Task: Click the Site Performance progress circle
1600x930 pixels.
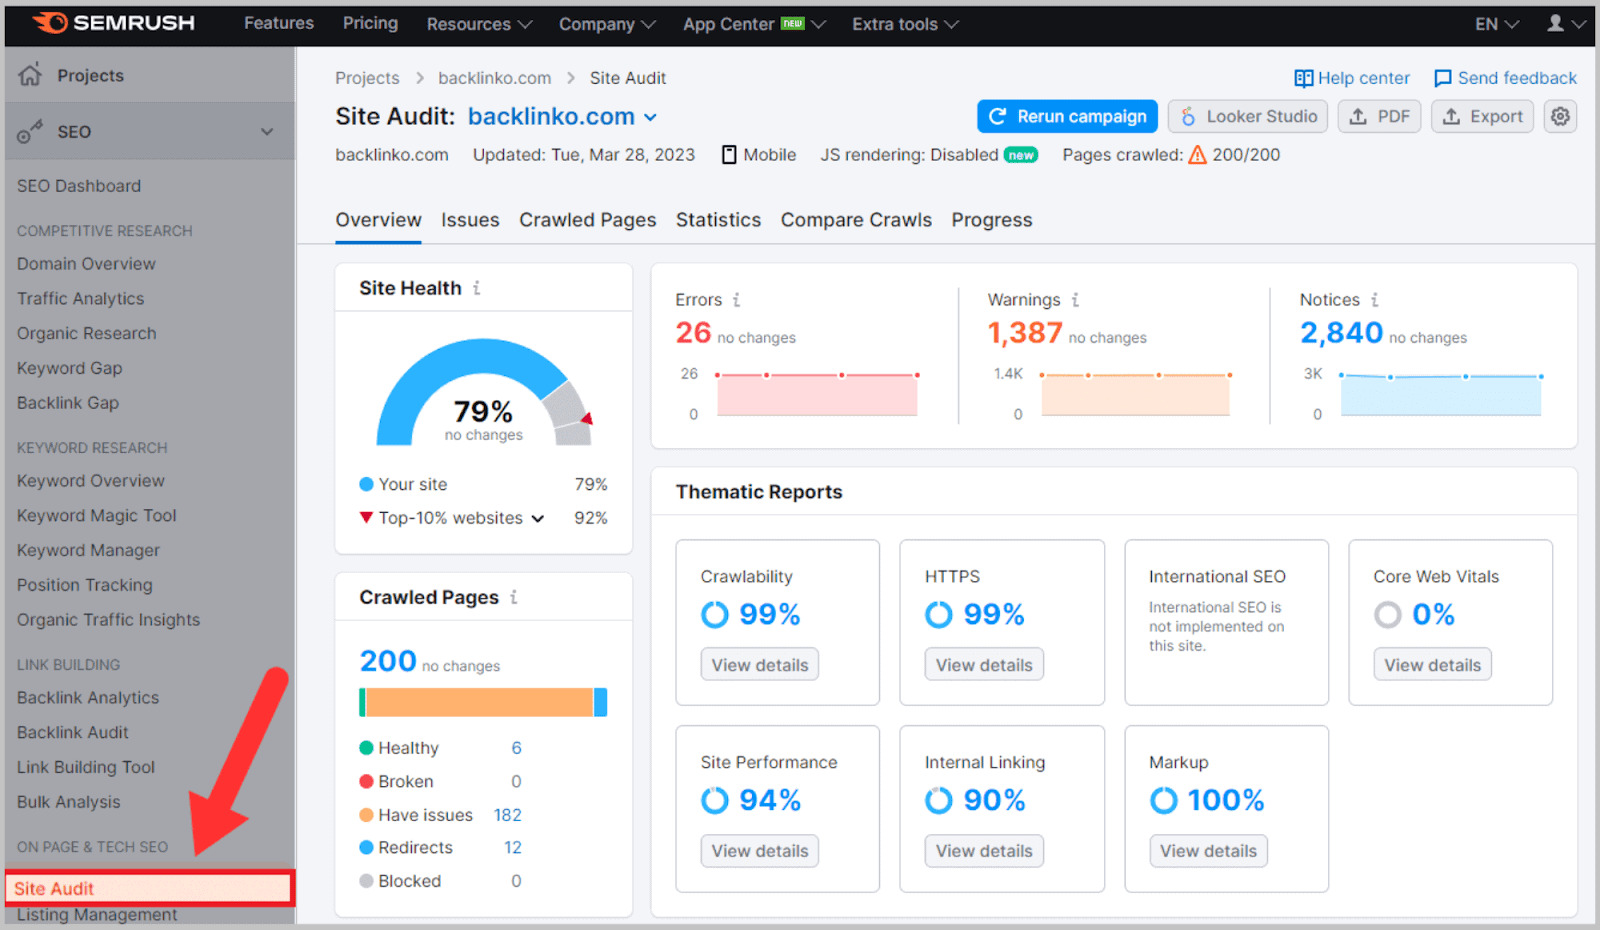Action: 715,800
